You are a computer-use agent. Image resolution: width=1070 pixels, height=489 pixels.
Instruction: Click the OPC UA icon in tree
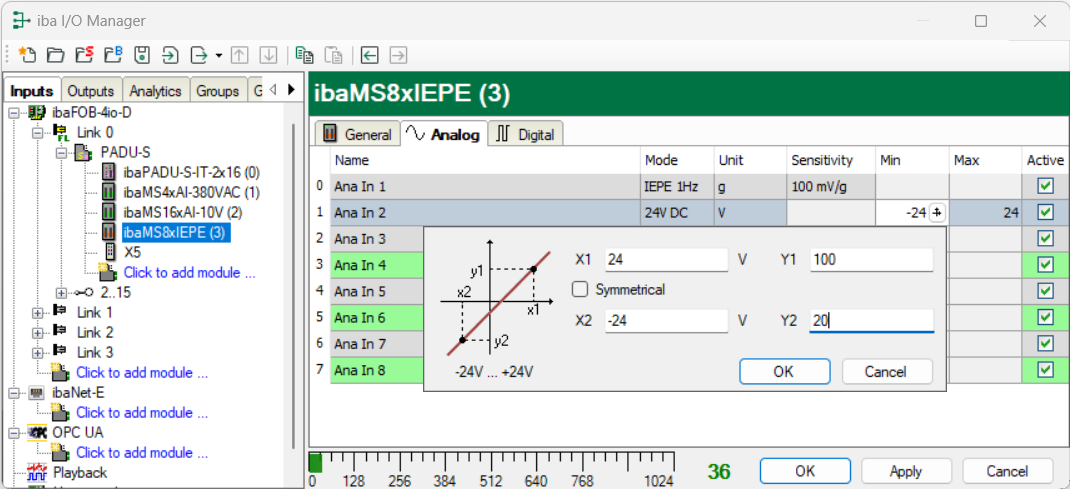pos(37,432)
